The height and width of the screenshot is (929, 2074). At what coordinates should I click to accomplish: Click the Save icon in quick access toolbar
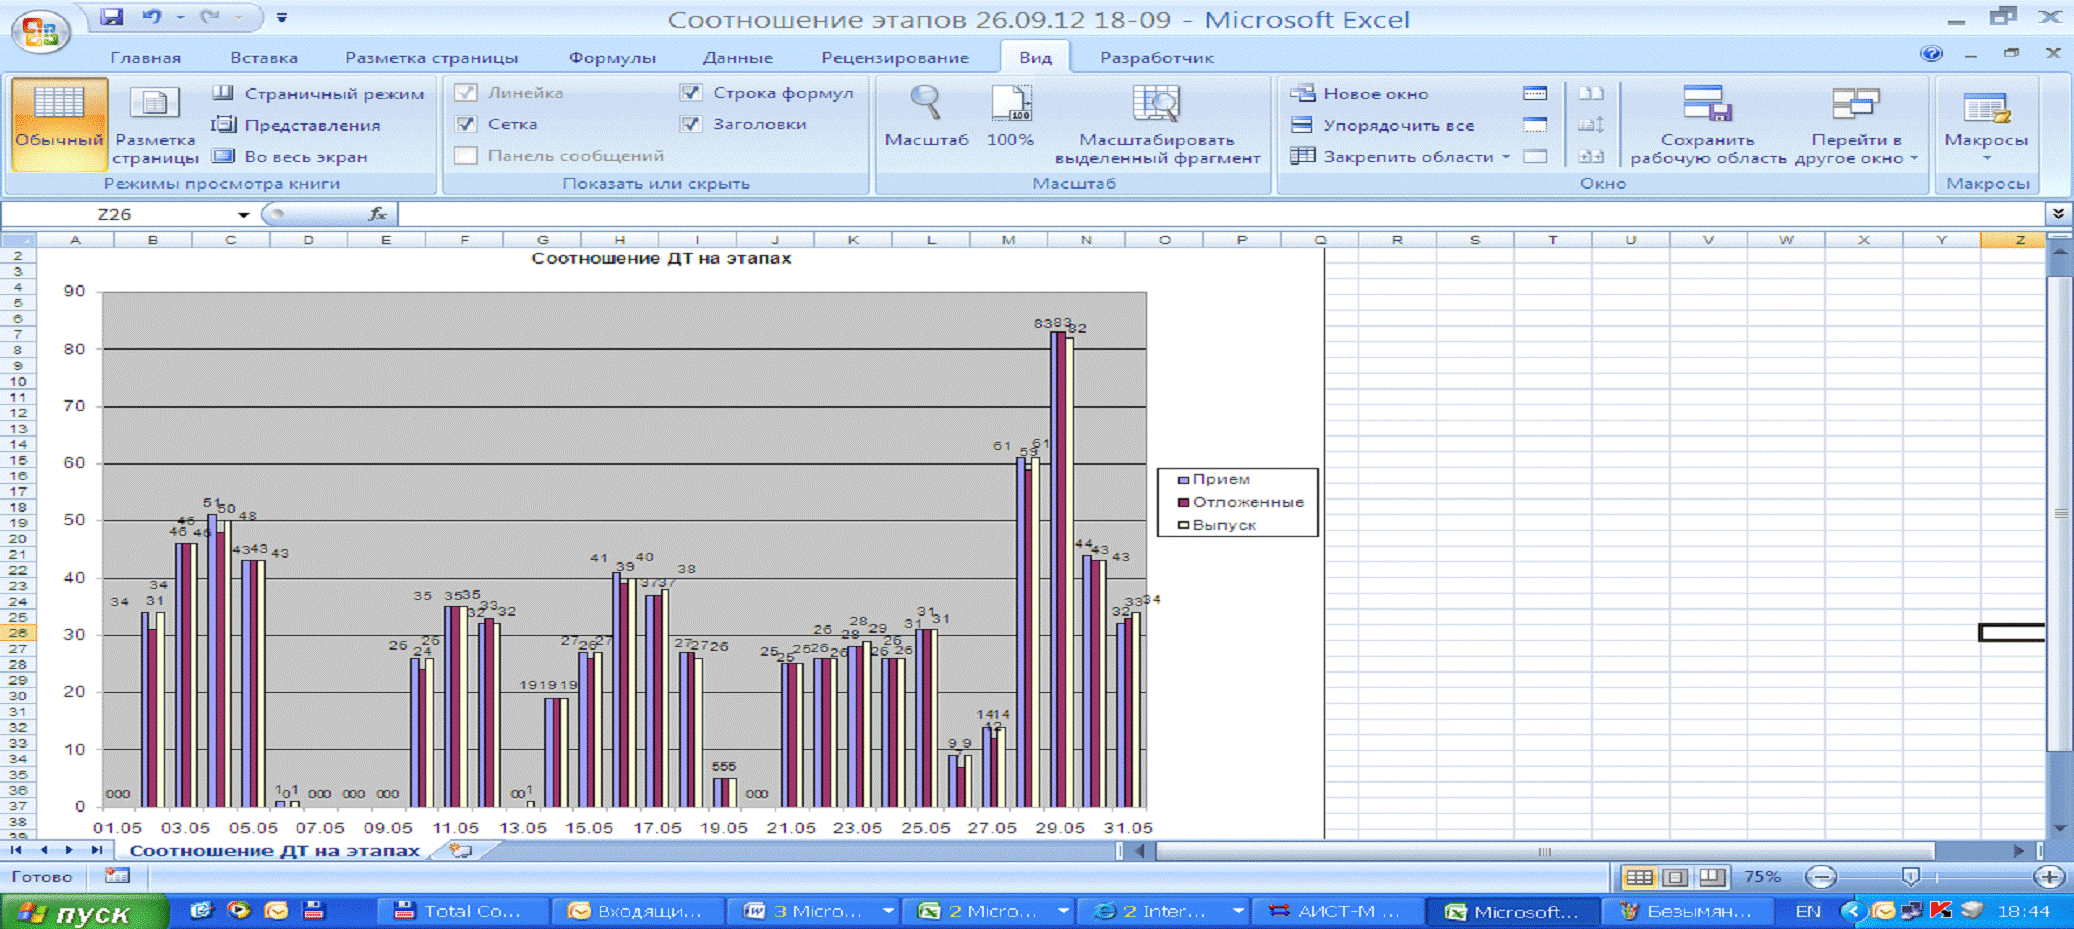pyautogui.click(x=111, y=17)
